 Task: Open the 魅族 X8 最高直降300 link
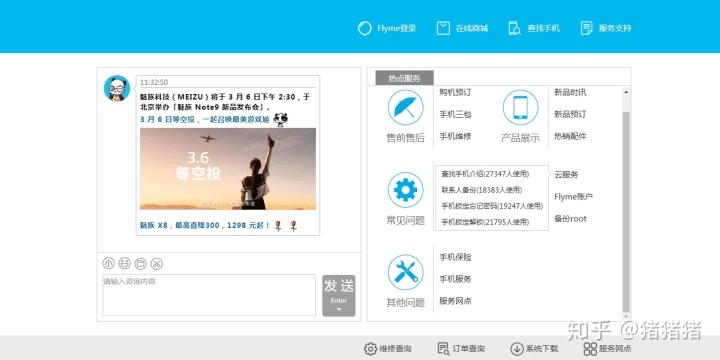[205, 225]
